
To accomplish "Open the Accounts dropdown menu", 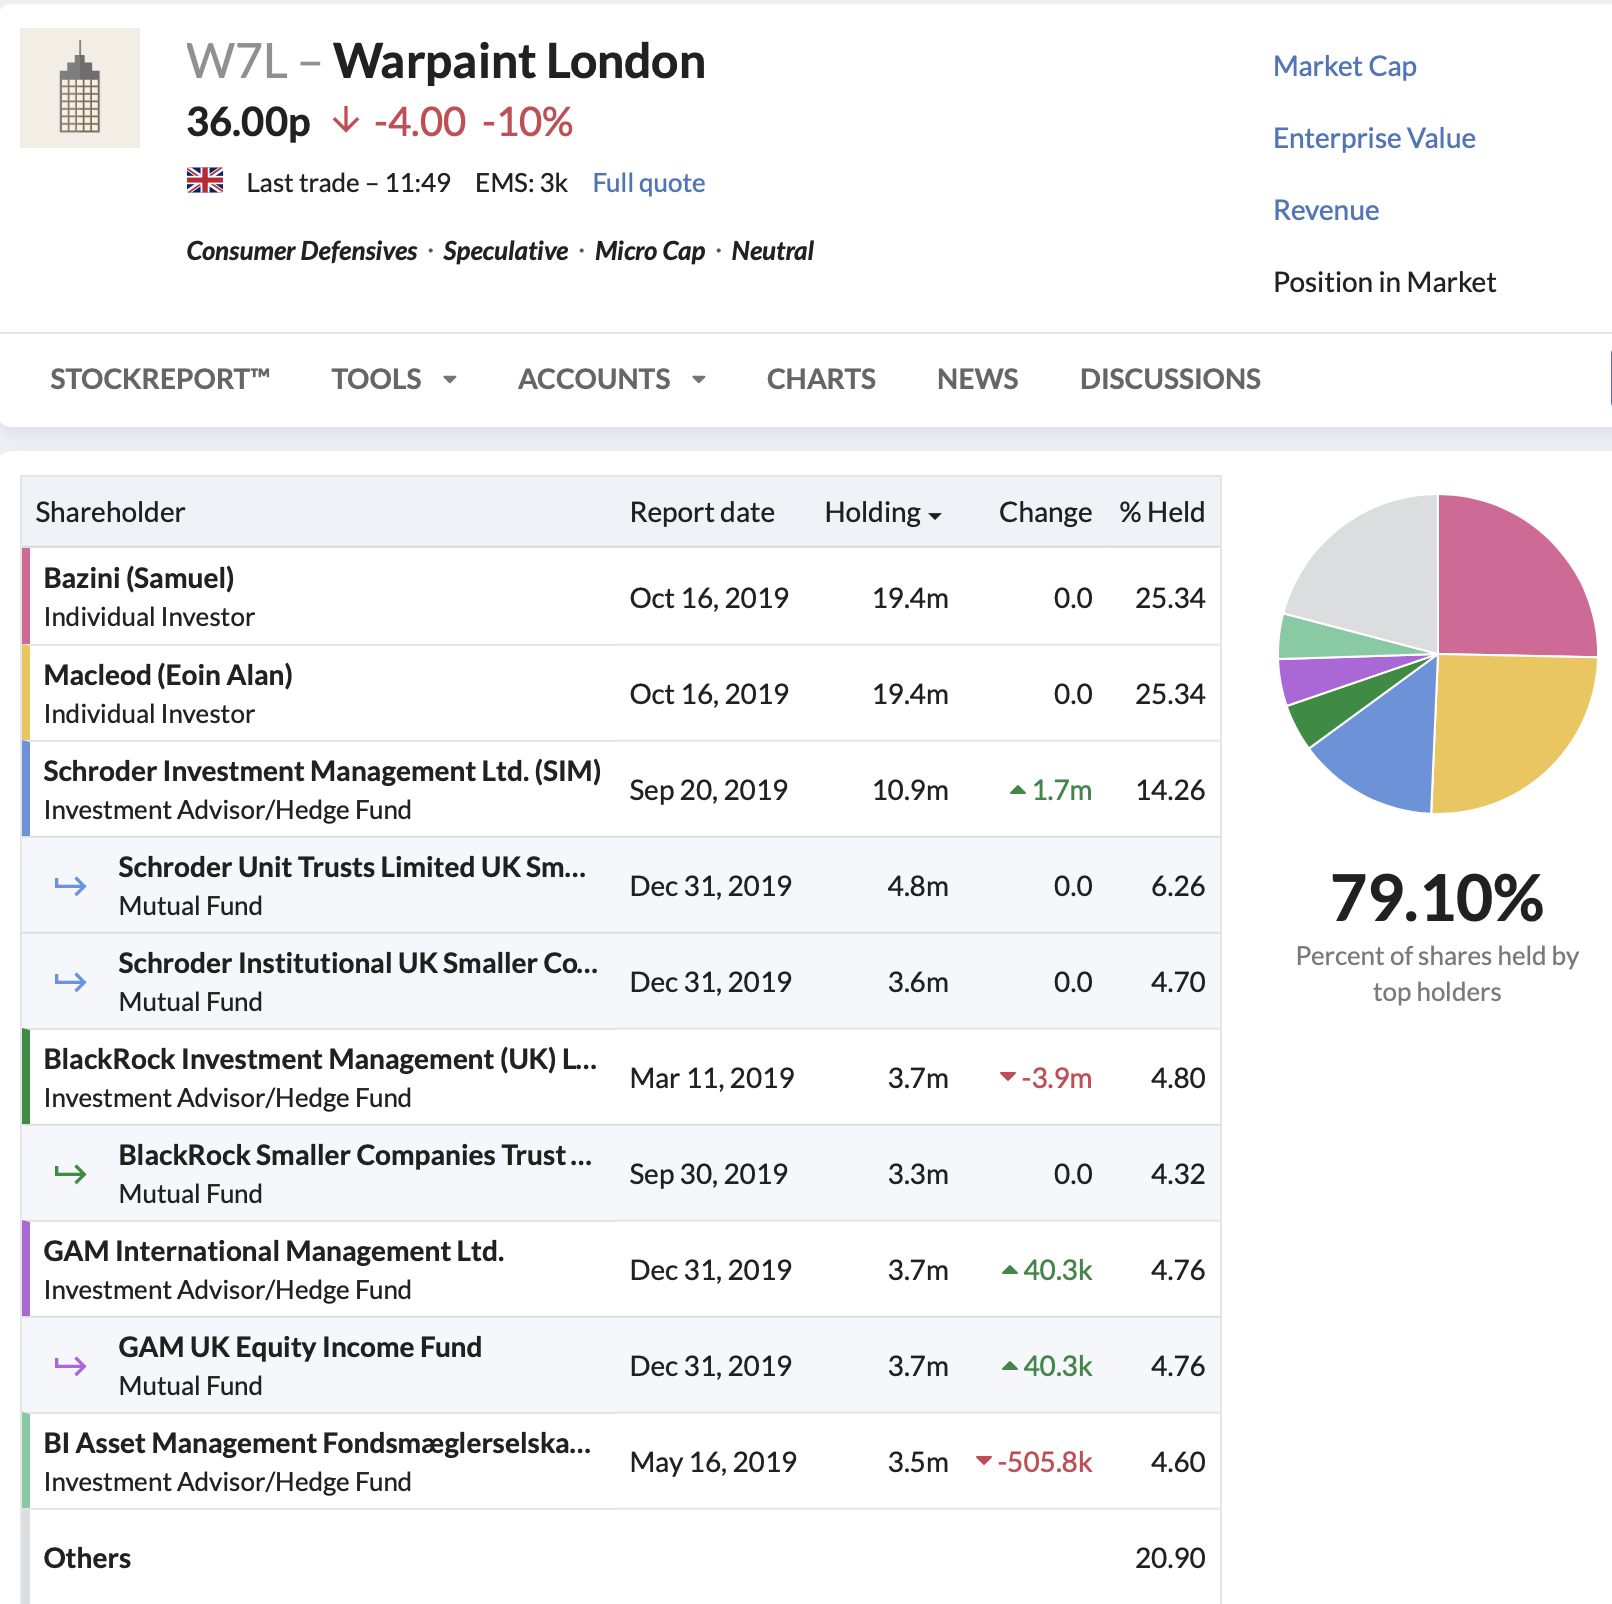I will (x=612, y=379).
